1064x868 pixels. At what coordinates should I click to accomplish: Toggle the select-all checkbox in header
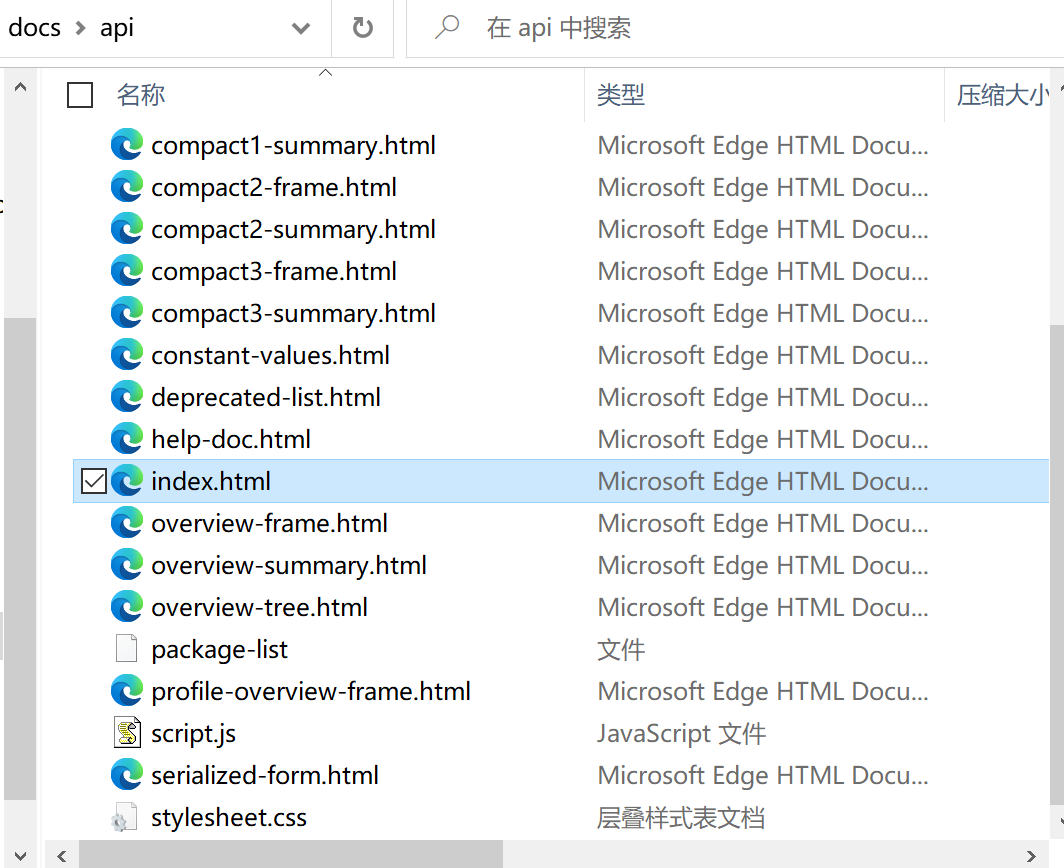80,95
